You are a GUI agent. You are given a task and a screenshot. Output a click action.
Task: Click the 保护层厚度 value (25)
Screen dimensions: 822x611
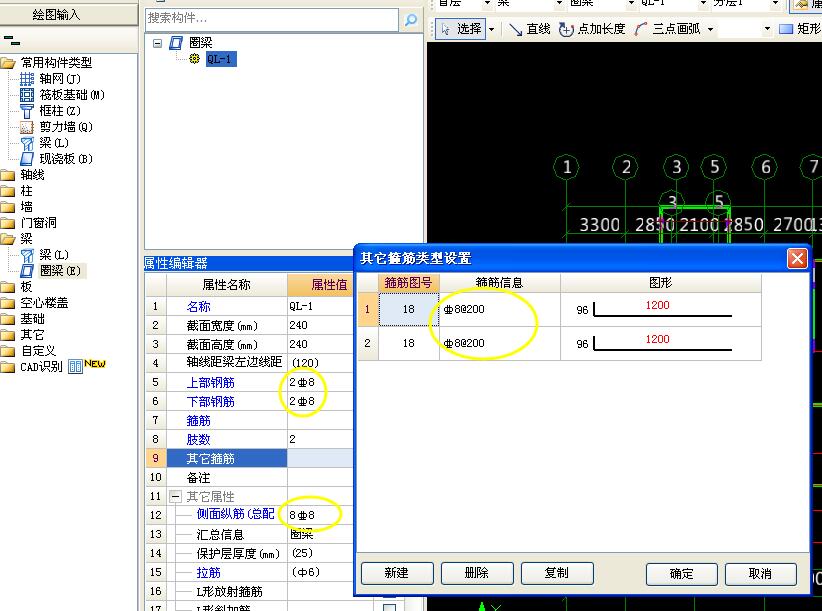[x=320, y=553]
